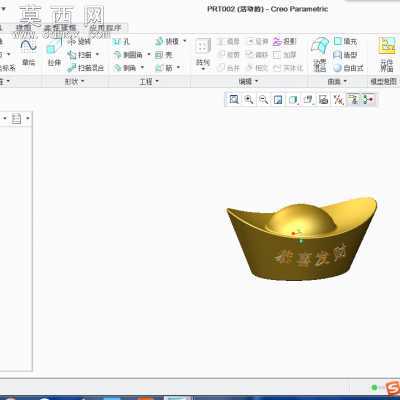Click the Mirror (镜像) button

(x=229, y=41)
